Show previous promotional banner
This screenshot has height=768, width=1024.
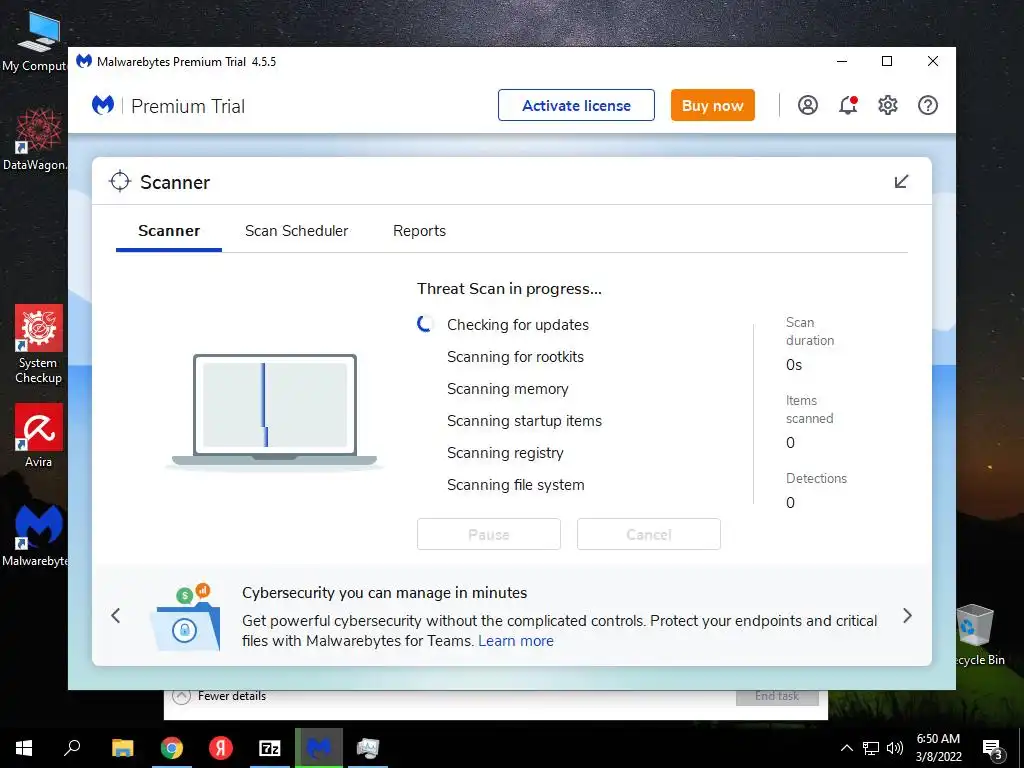116,616
